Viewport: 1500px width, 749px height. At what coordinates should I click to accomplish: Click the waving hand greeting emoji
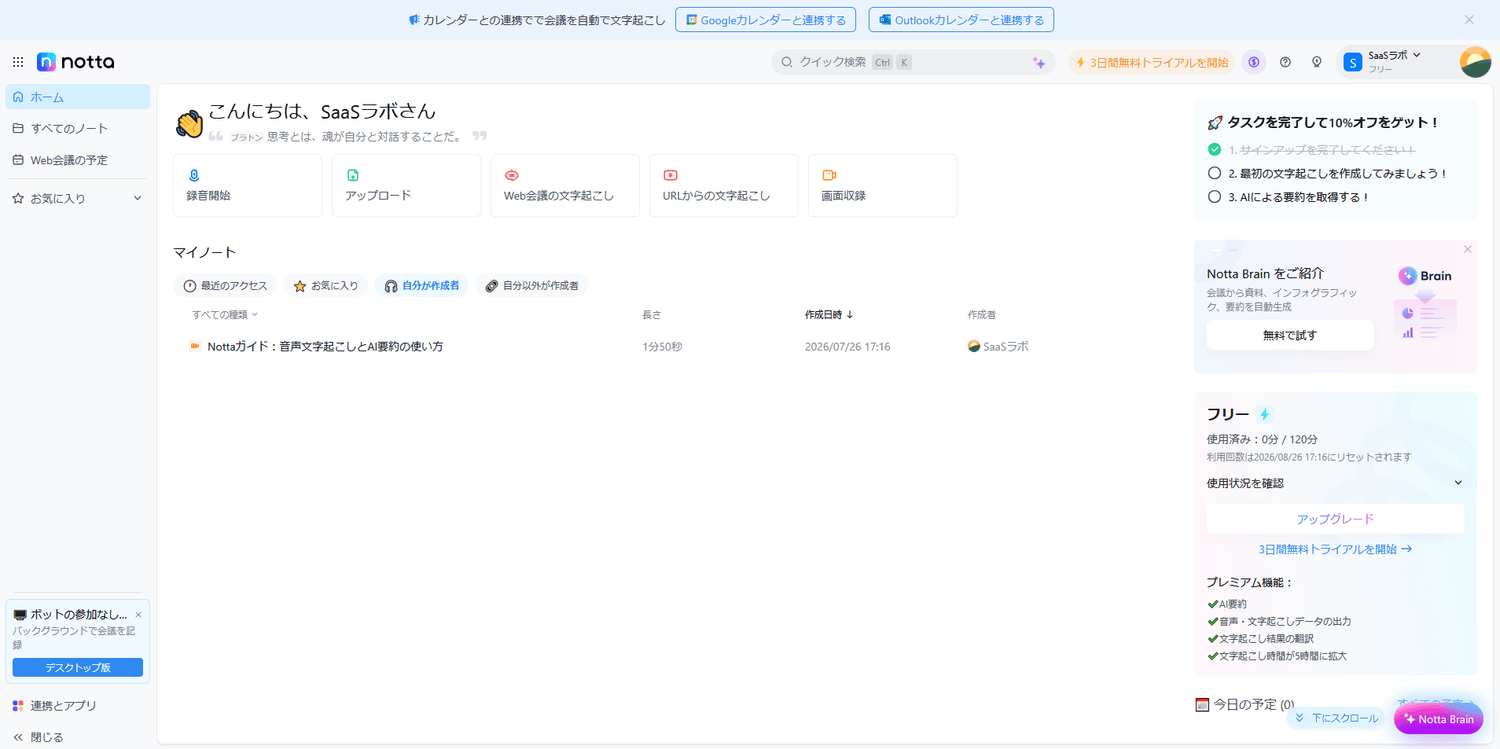189,124
